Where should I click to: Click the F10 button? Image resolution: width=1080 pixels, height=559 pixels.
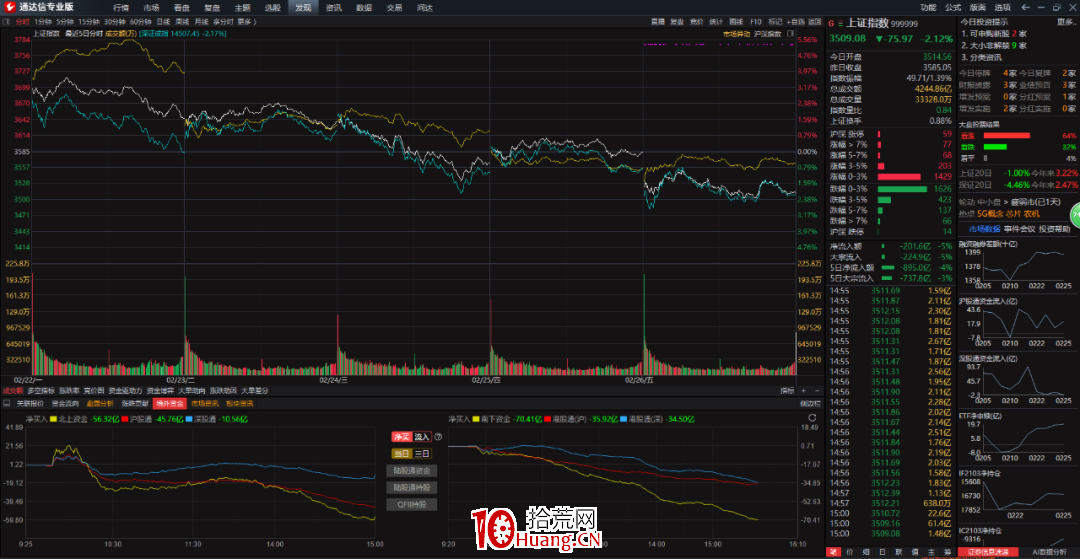pos(756,22)
